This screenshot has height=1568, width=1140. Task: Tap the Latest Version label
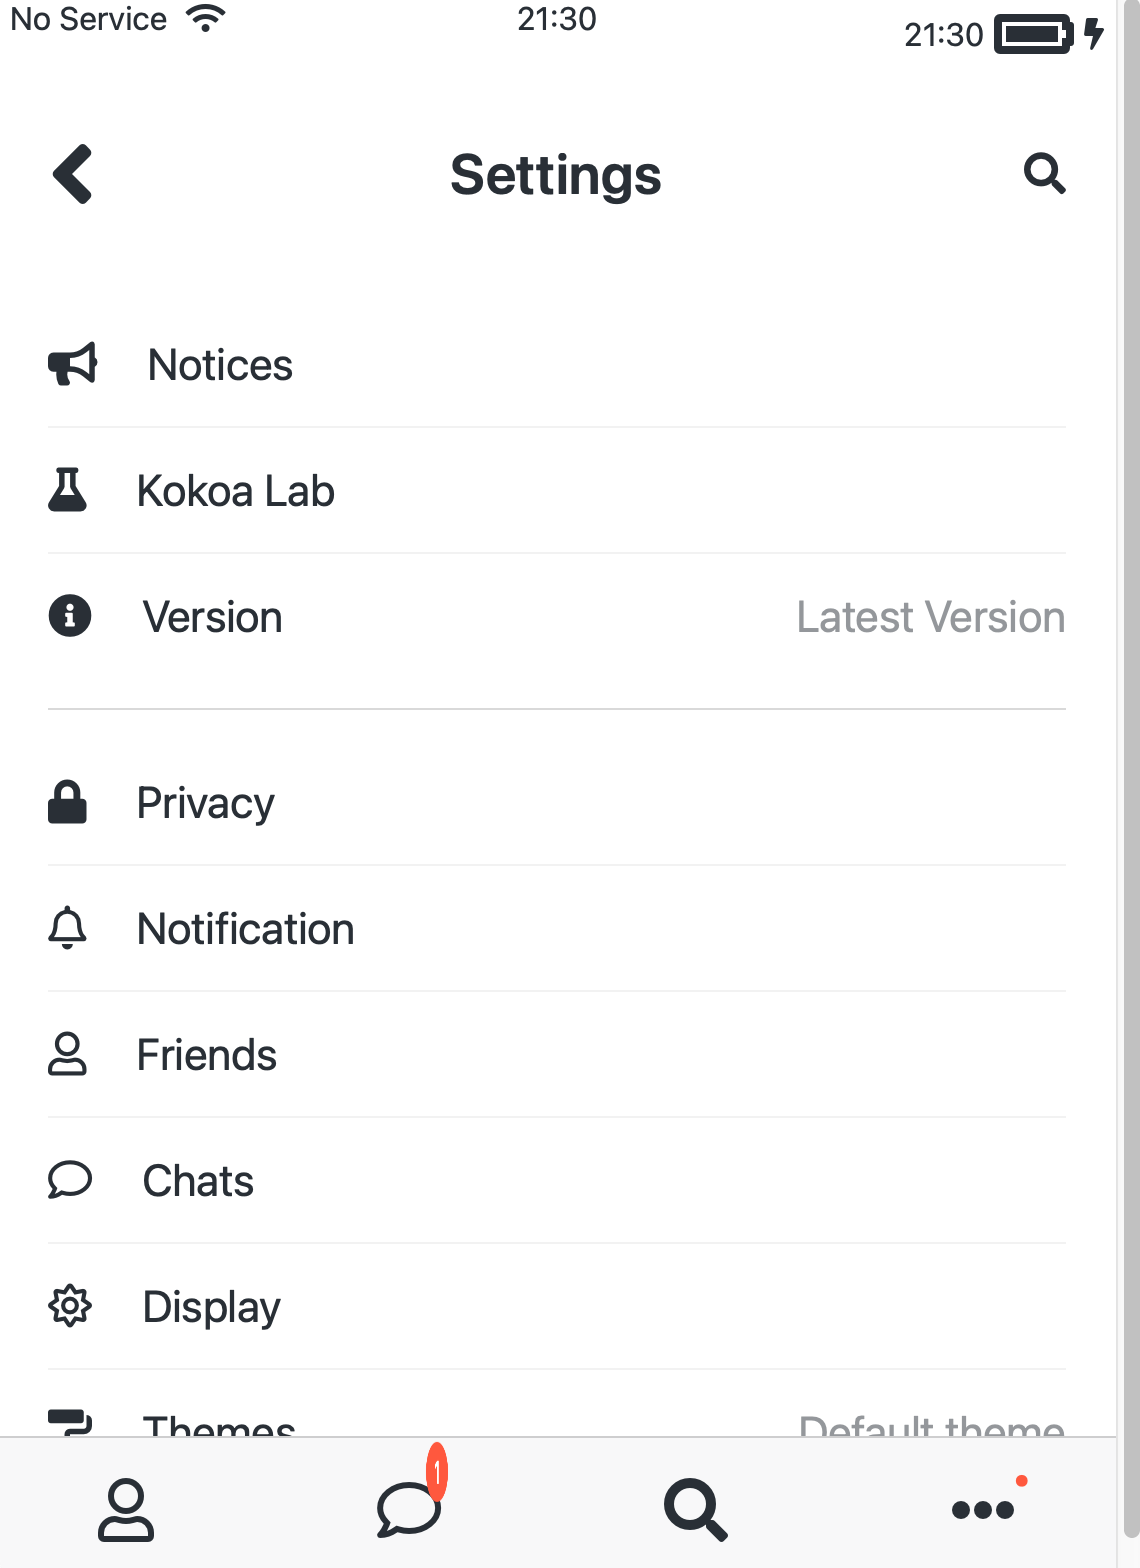click(x=930, y=616)
